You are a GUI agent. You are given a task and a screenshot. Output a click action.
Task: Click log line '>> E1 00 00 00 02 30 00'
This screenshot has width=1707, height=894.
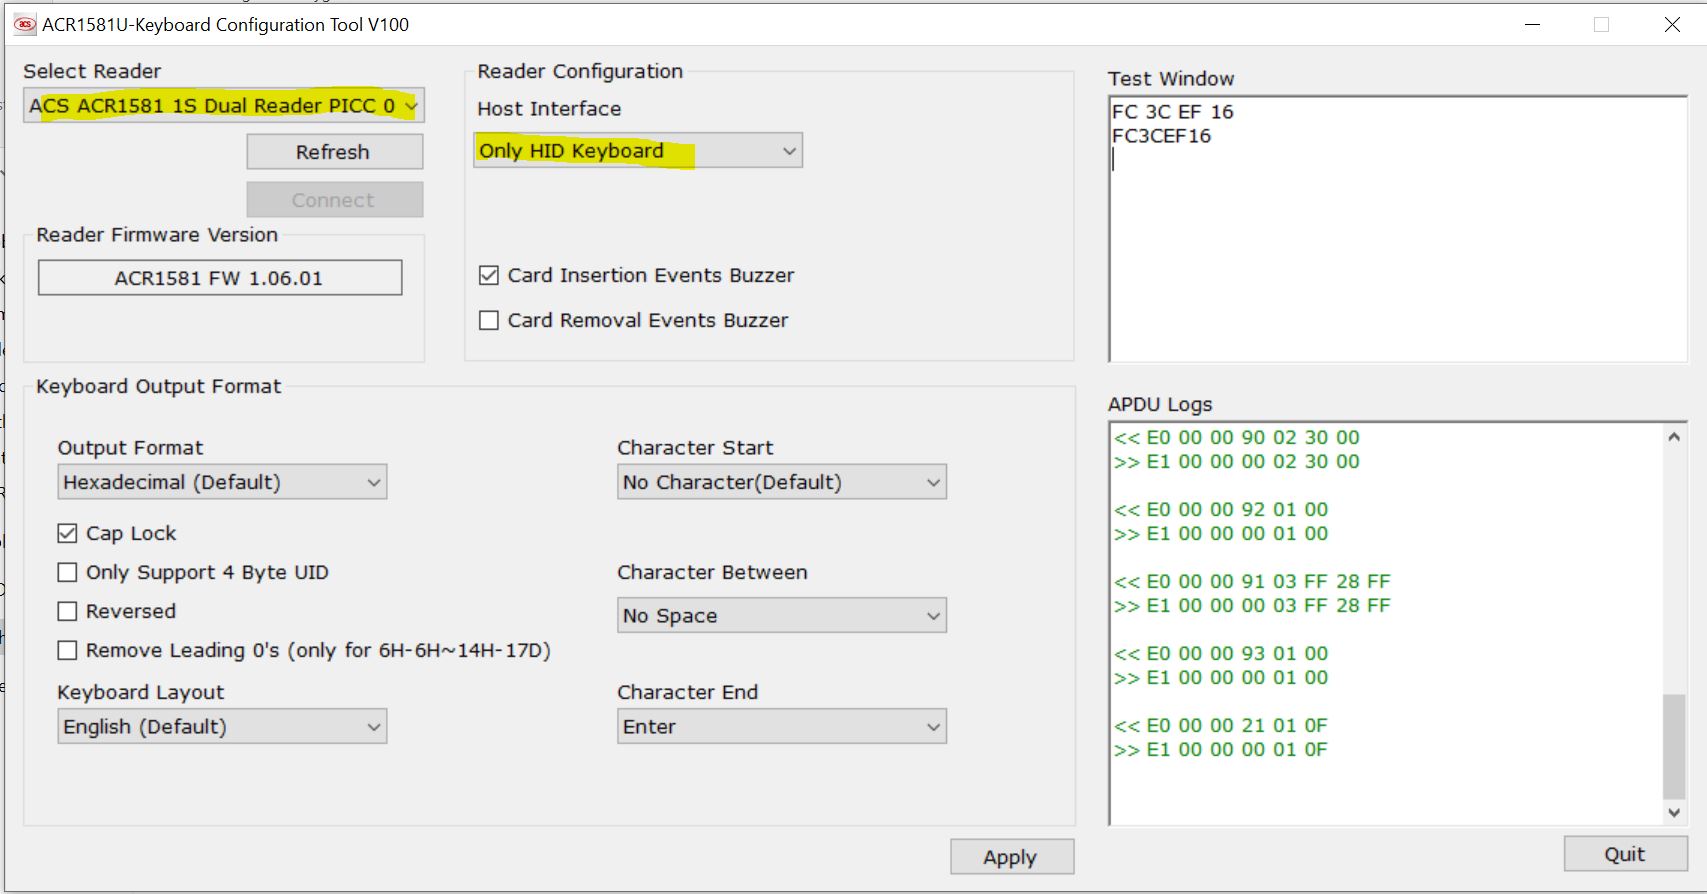click(1237, 462)
